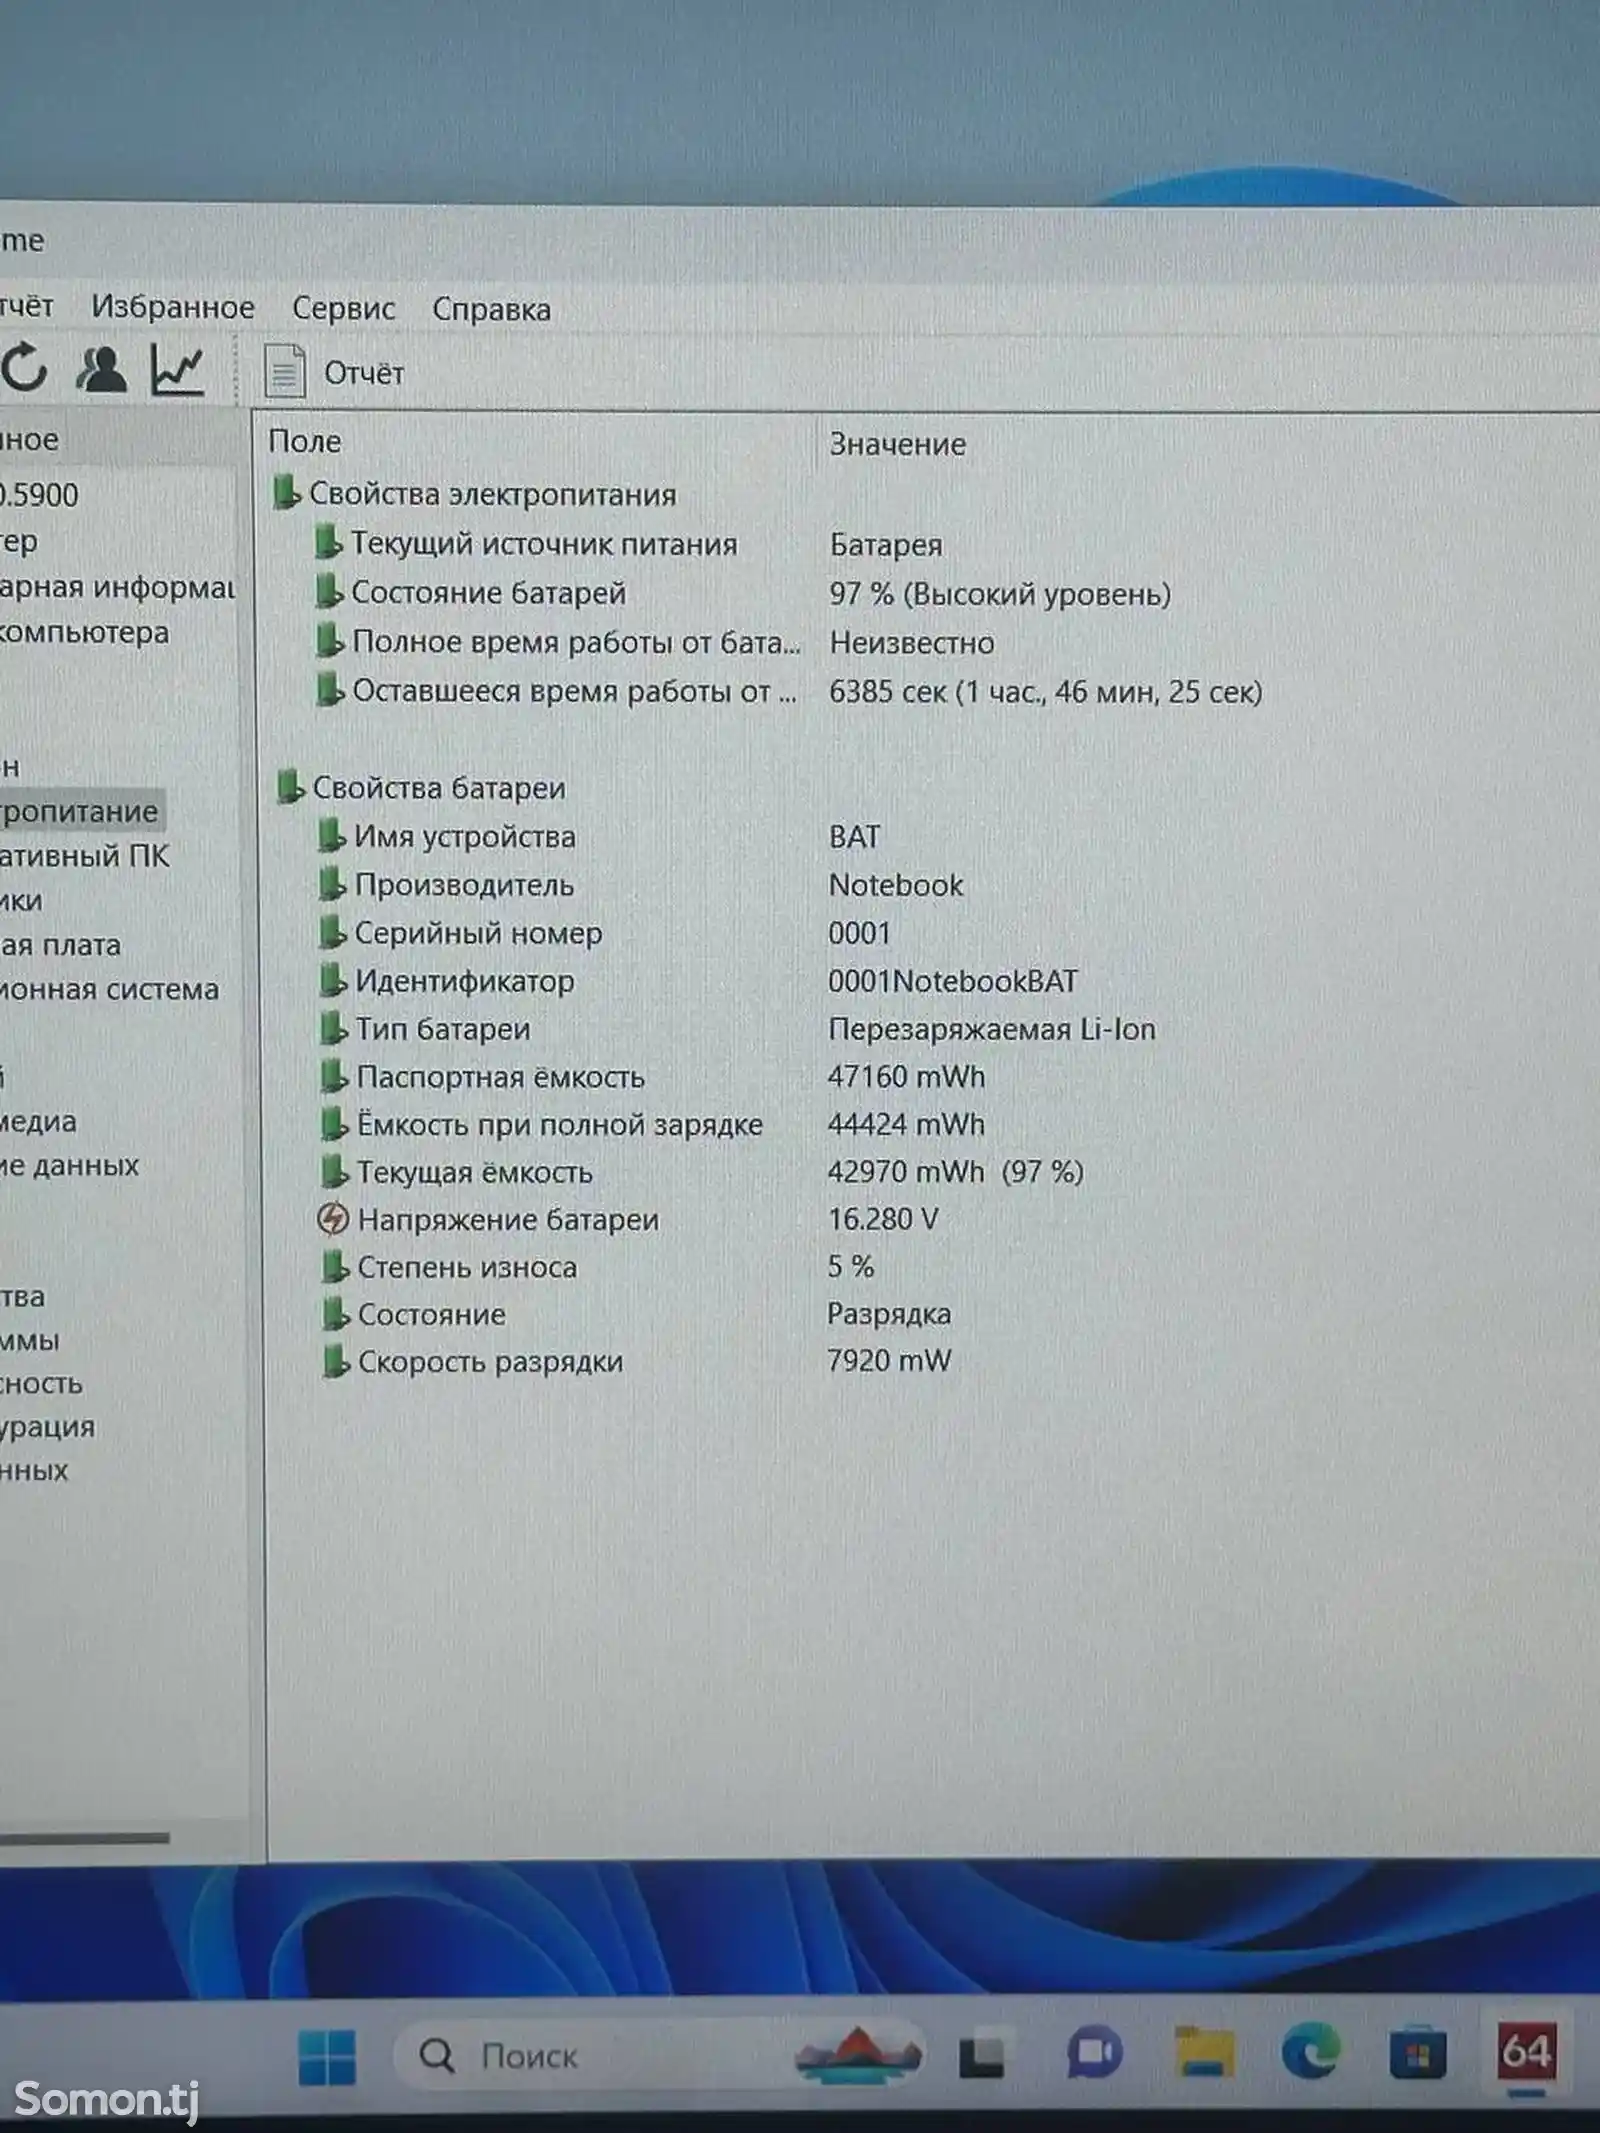
Task: Click the Refresh toolbar icon
Action: 25,367
